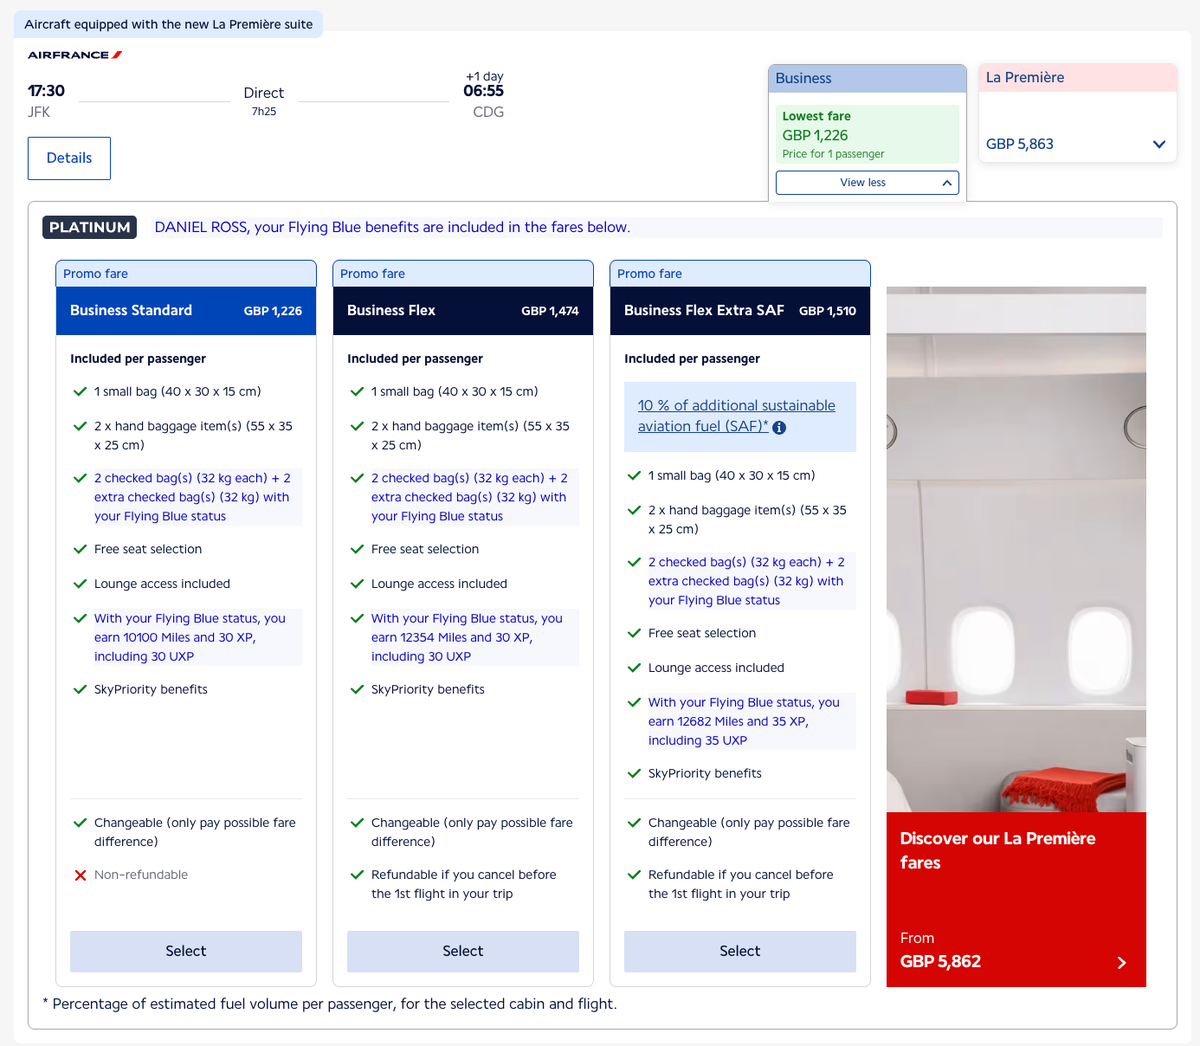1200x1046 pixels.
Task: Open the flight Details button
Action: click(69, 158)
